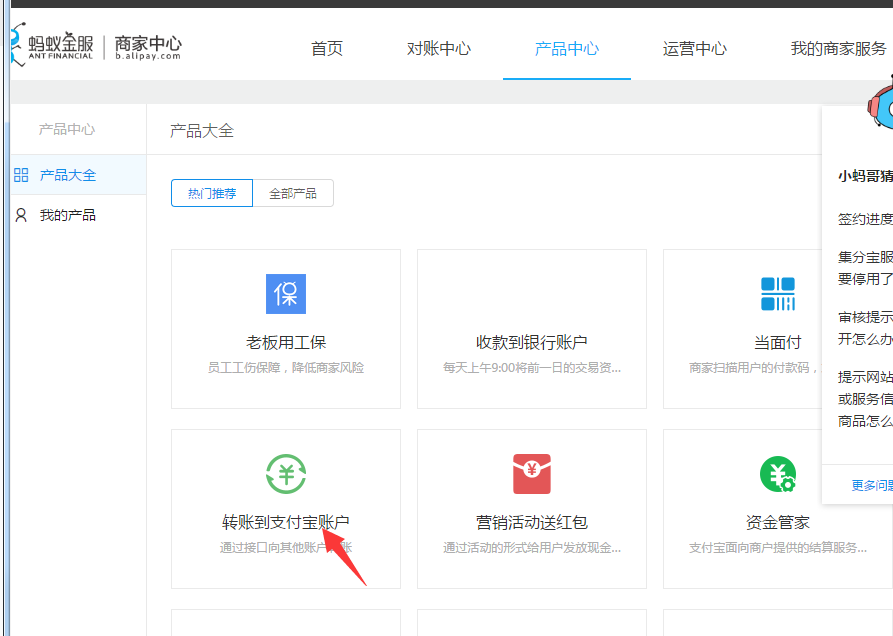Click the red envelope 营销活动送红包 icon
The height and width of the screenshot is (636, 893).
click(531, 474)
